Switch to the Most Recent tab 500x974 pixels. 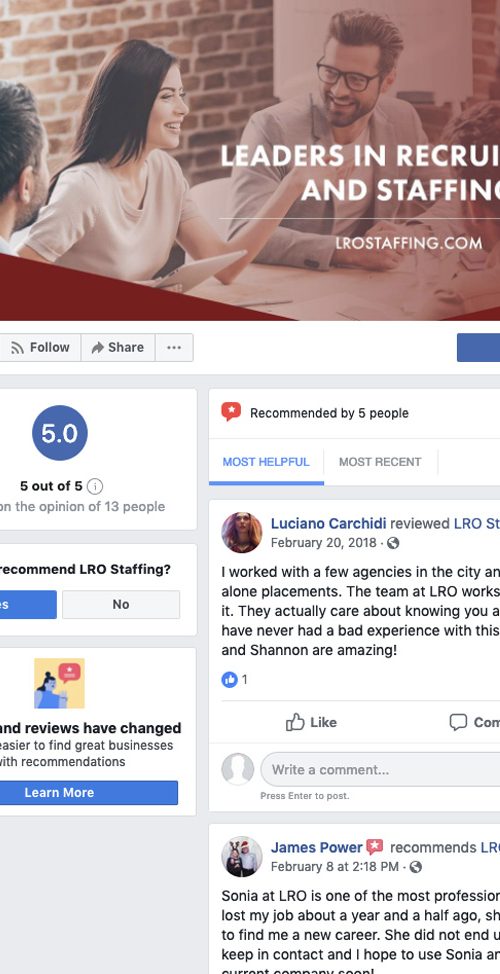click(380, 462)
